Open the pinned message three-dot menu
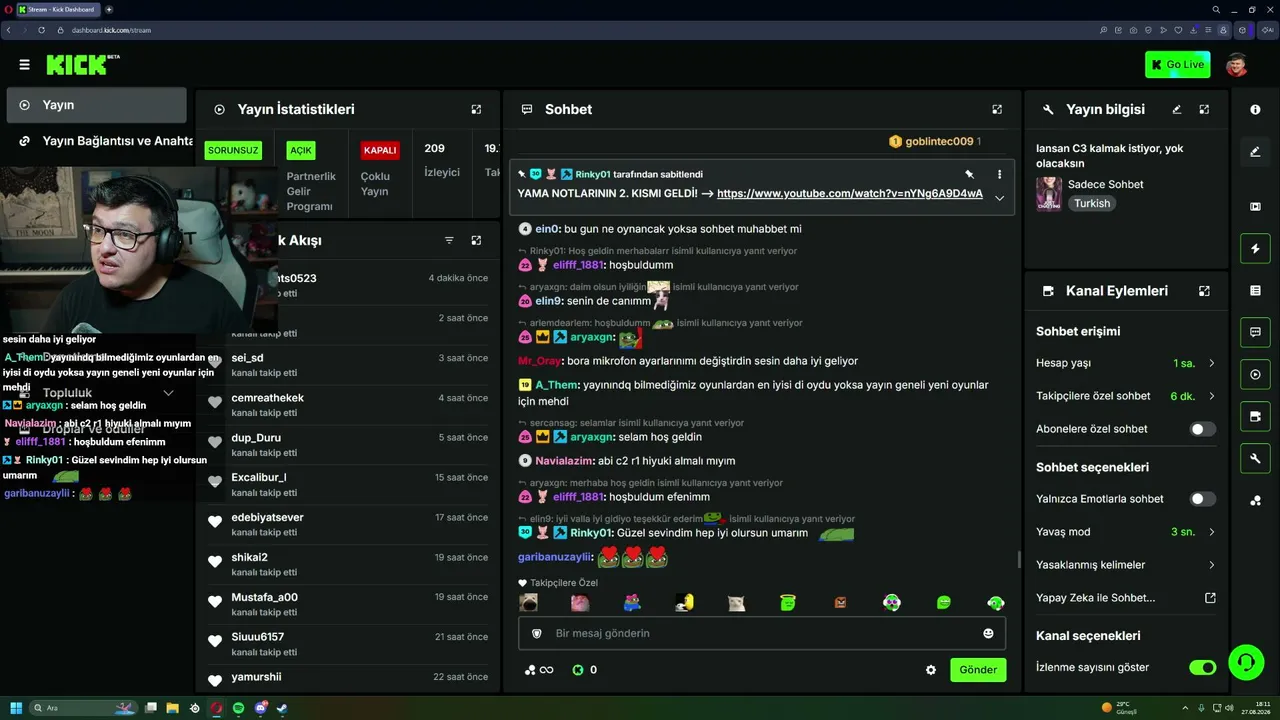This screenshot has height=720, width=1280. pos(999,174)
